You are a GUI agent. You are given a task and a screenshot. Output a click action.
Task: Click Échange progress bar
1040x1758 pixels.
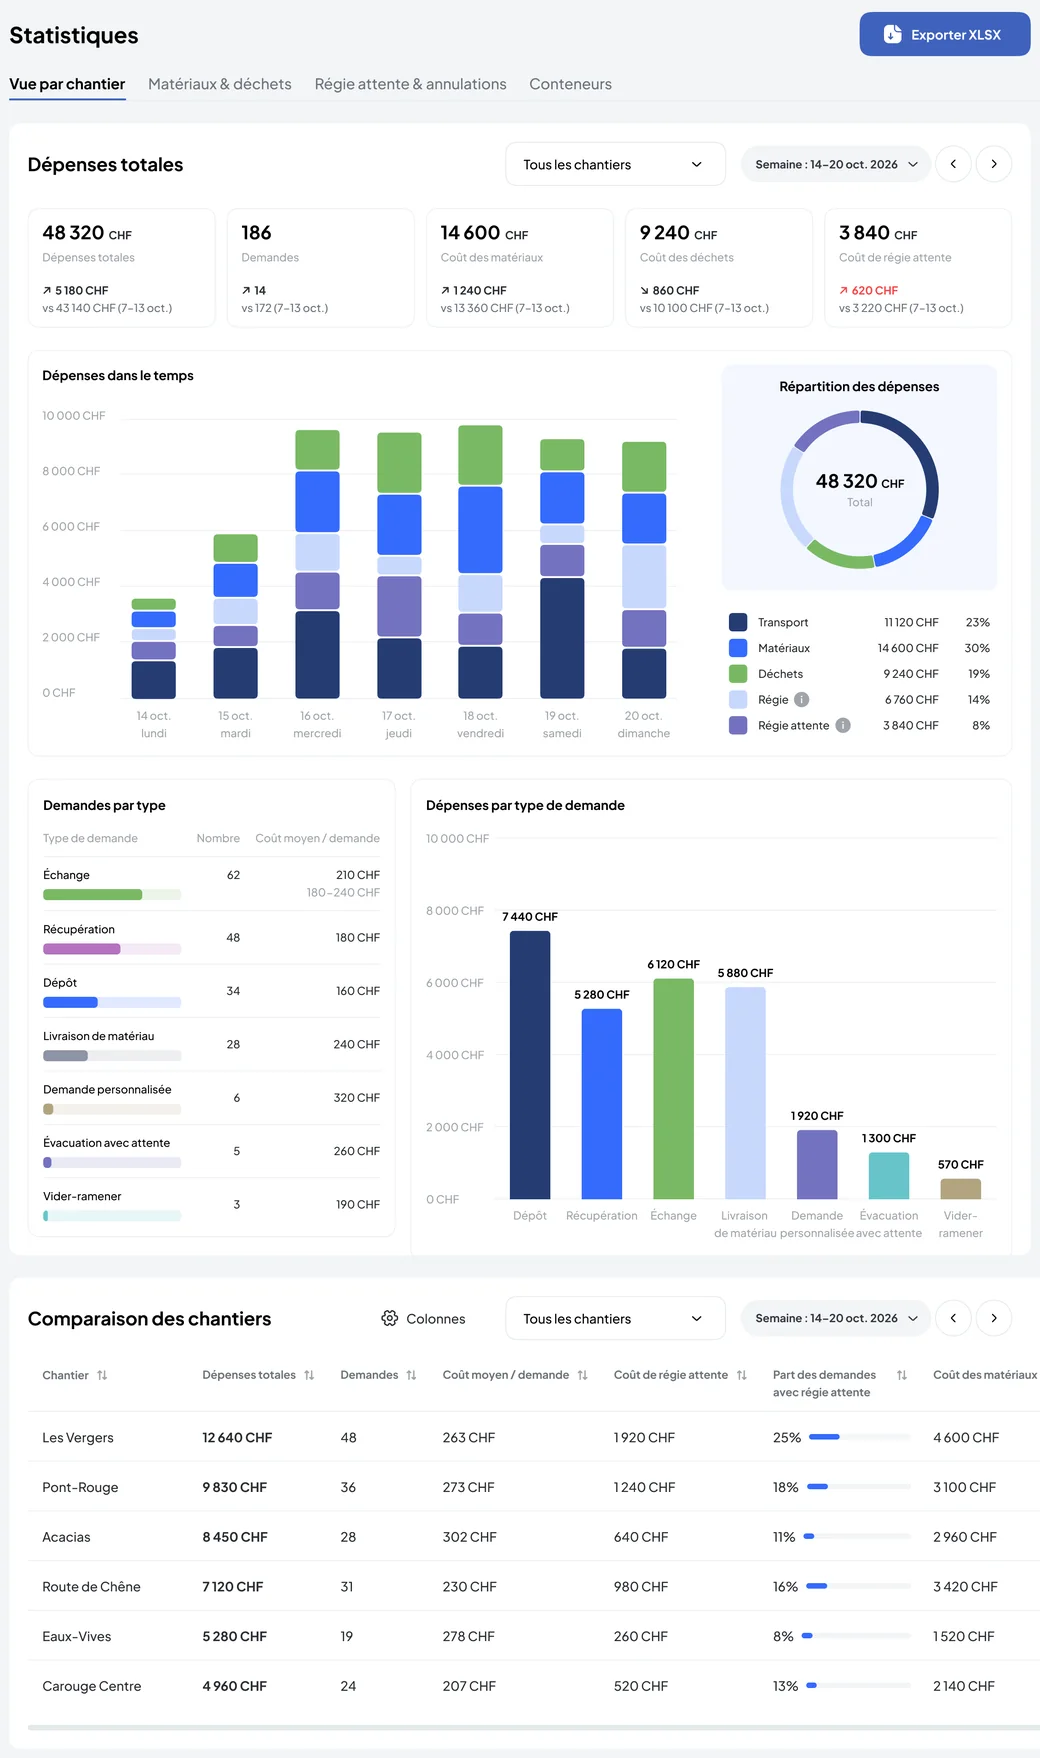[112, 895]
